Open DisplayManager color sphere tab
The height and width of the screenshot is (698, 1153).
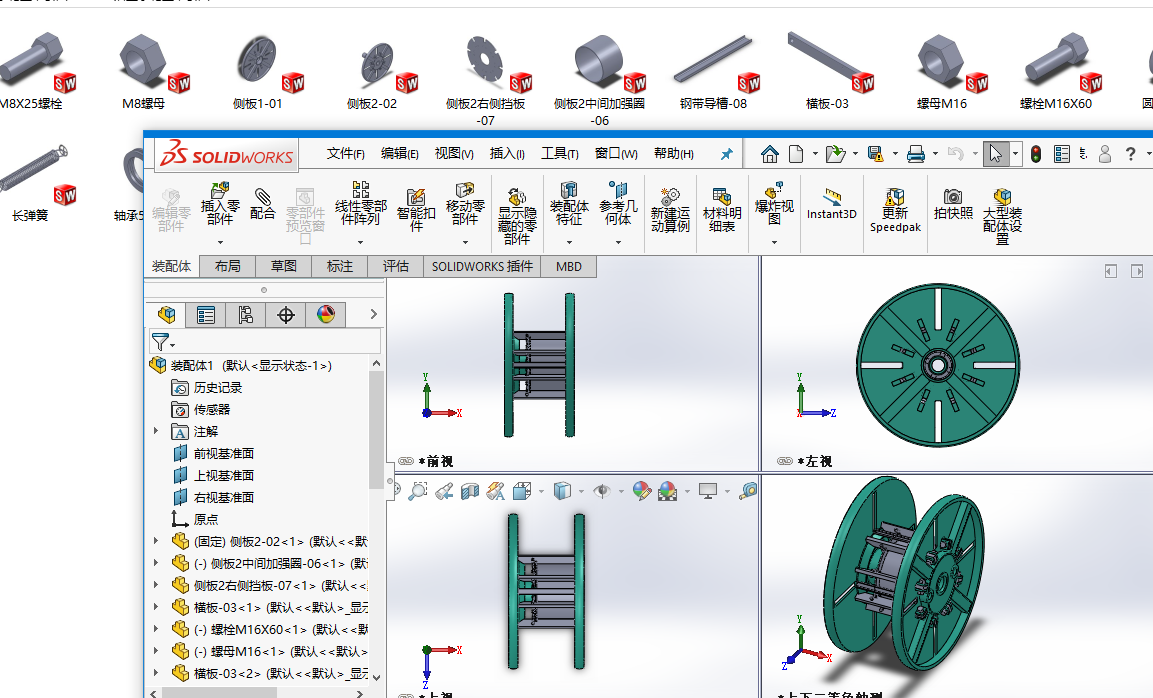[325, 315]
